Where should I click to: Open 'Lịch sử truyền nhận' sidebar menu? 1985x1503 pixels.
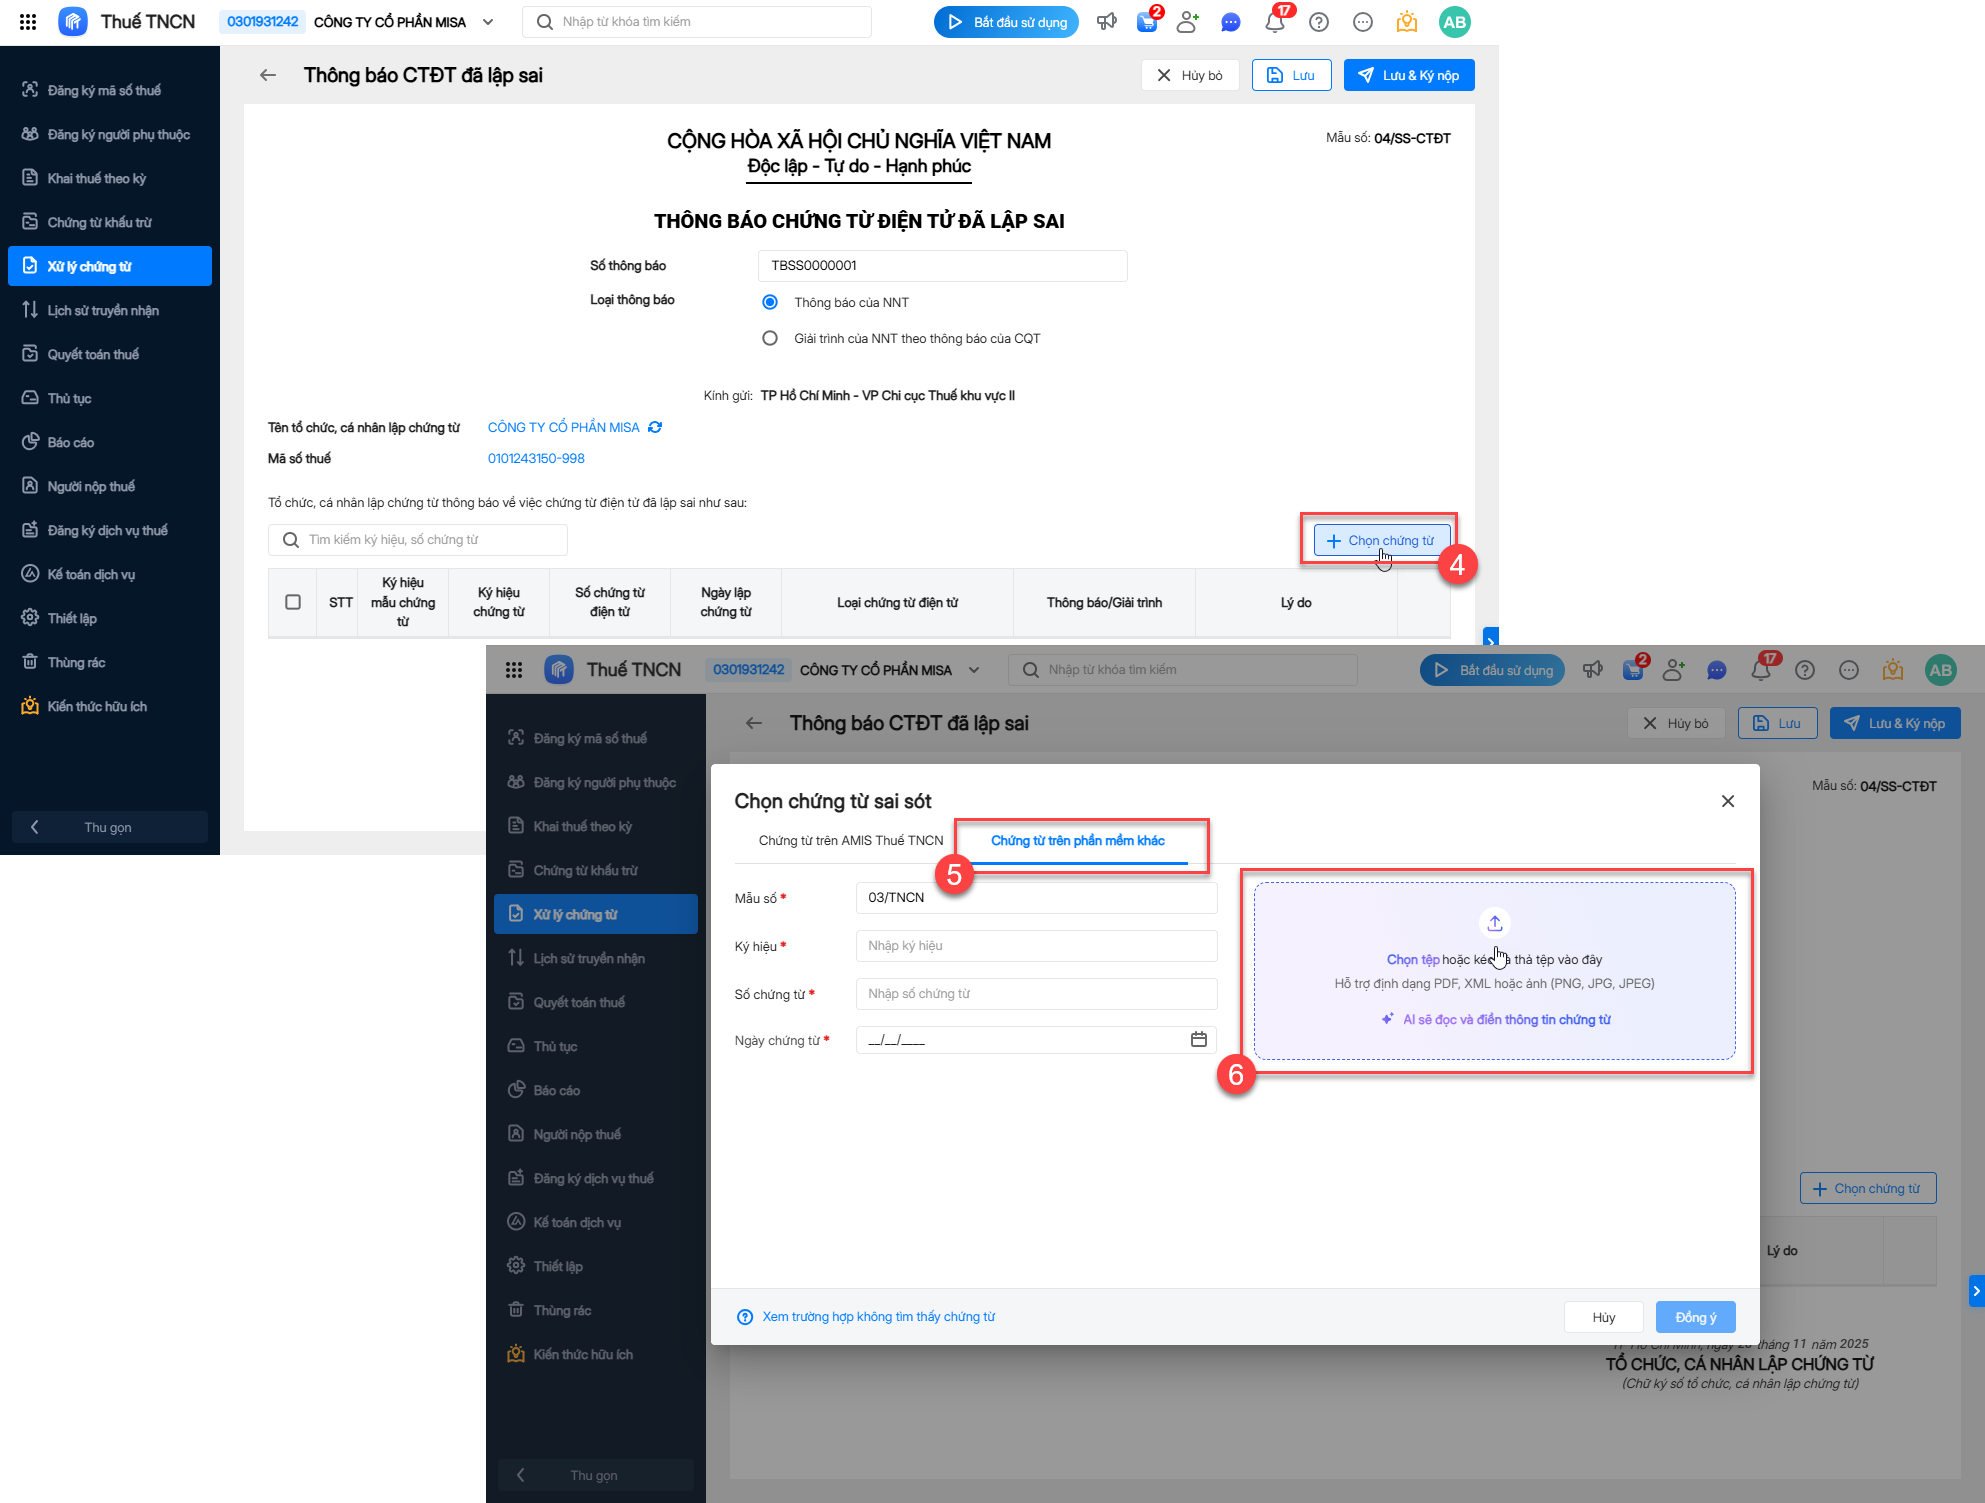click(x=103, y=310)
